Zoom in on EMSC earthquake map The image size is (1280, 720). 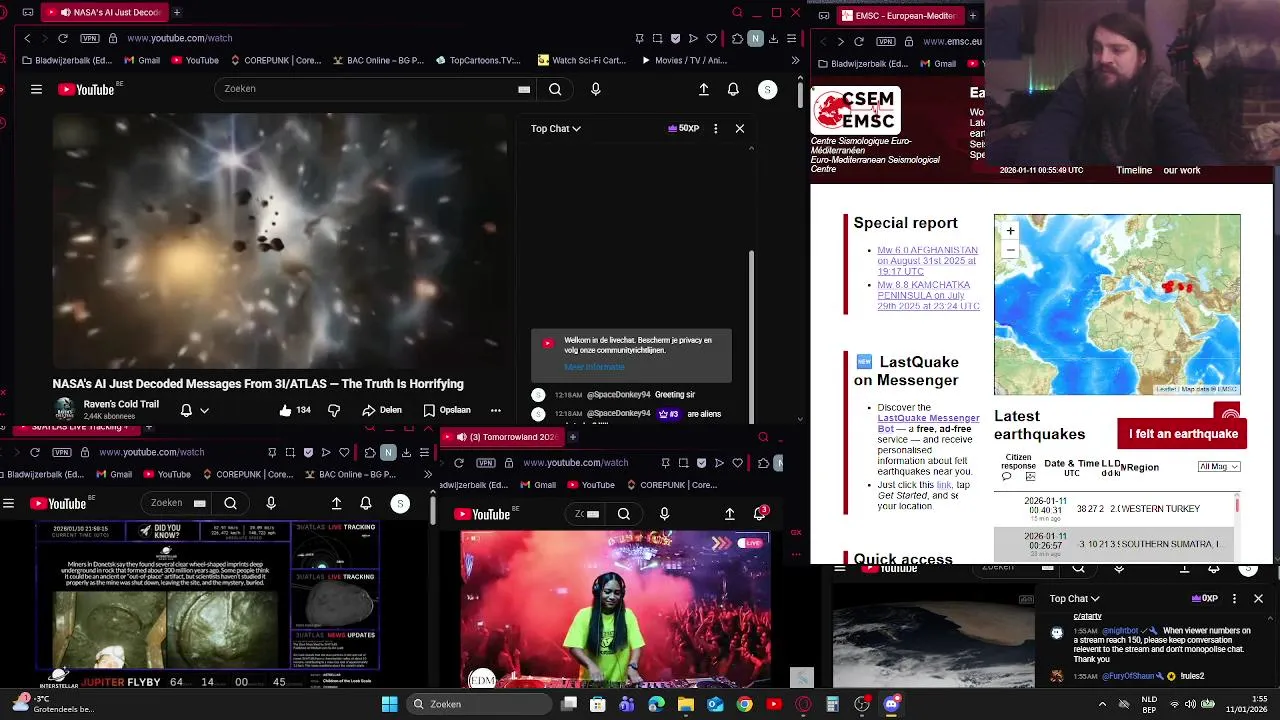pos(1010,231)
